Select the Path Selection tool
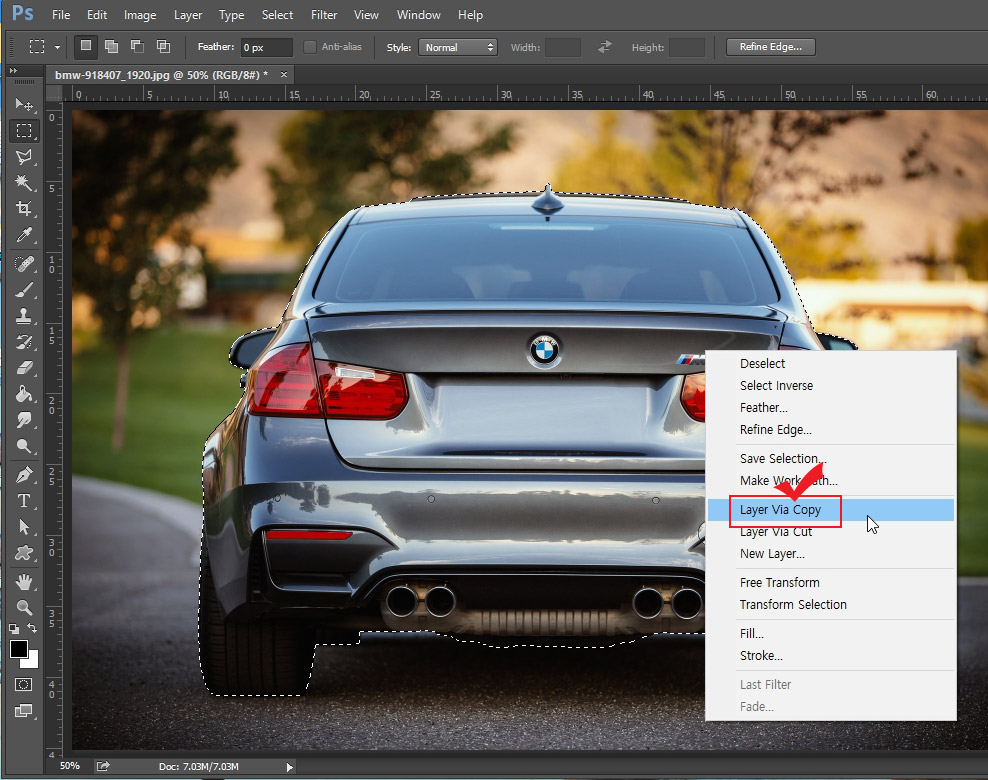The height and width of the screenshot is (780, 988). click(24, 526)
